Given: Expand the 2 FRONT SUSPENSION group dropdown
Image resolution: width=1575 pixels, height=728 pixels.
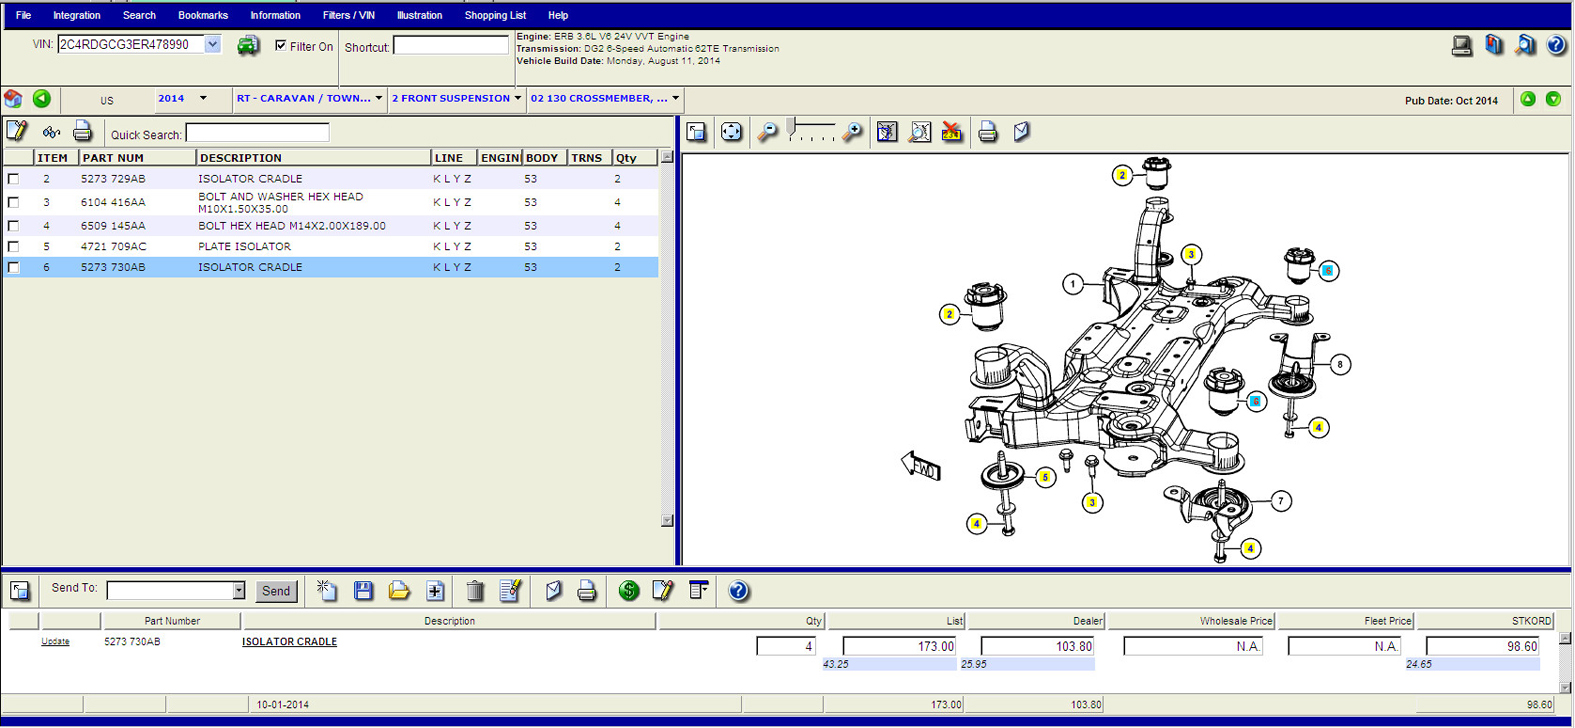Looking at the screenshot, I should pos(517,98).
